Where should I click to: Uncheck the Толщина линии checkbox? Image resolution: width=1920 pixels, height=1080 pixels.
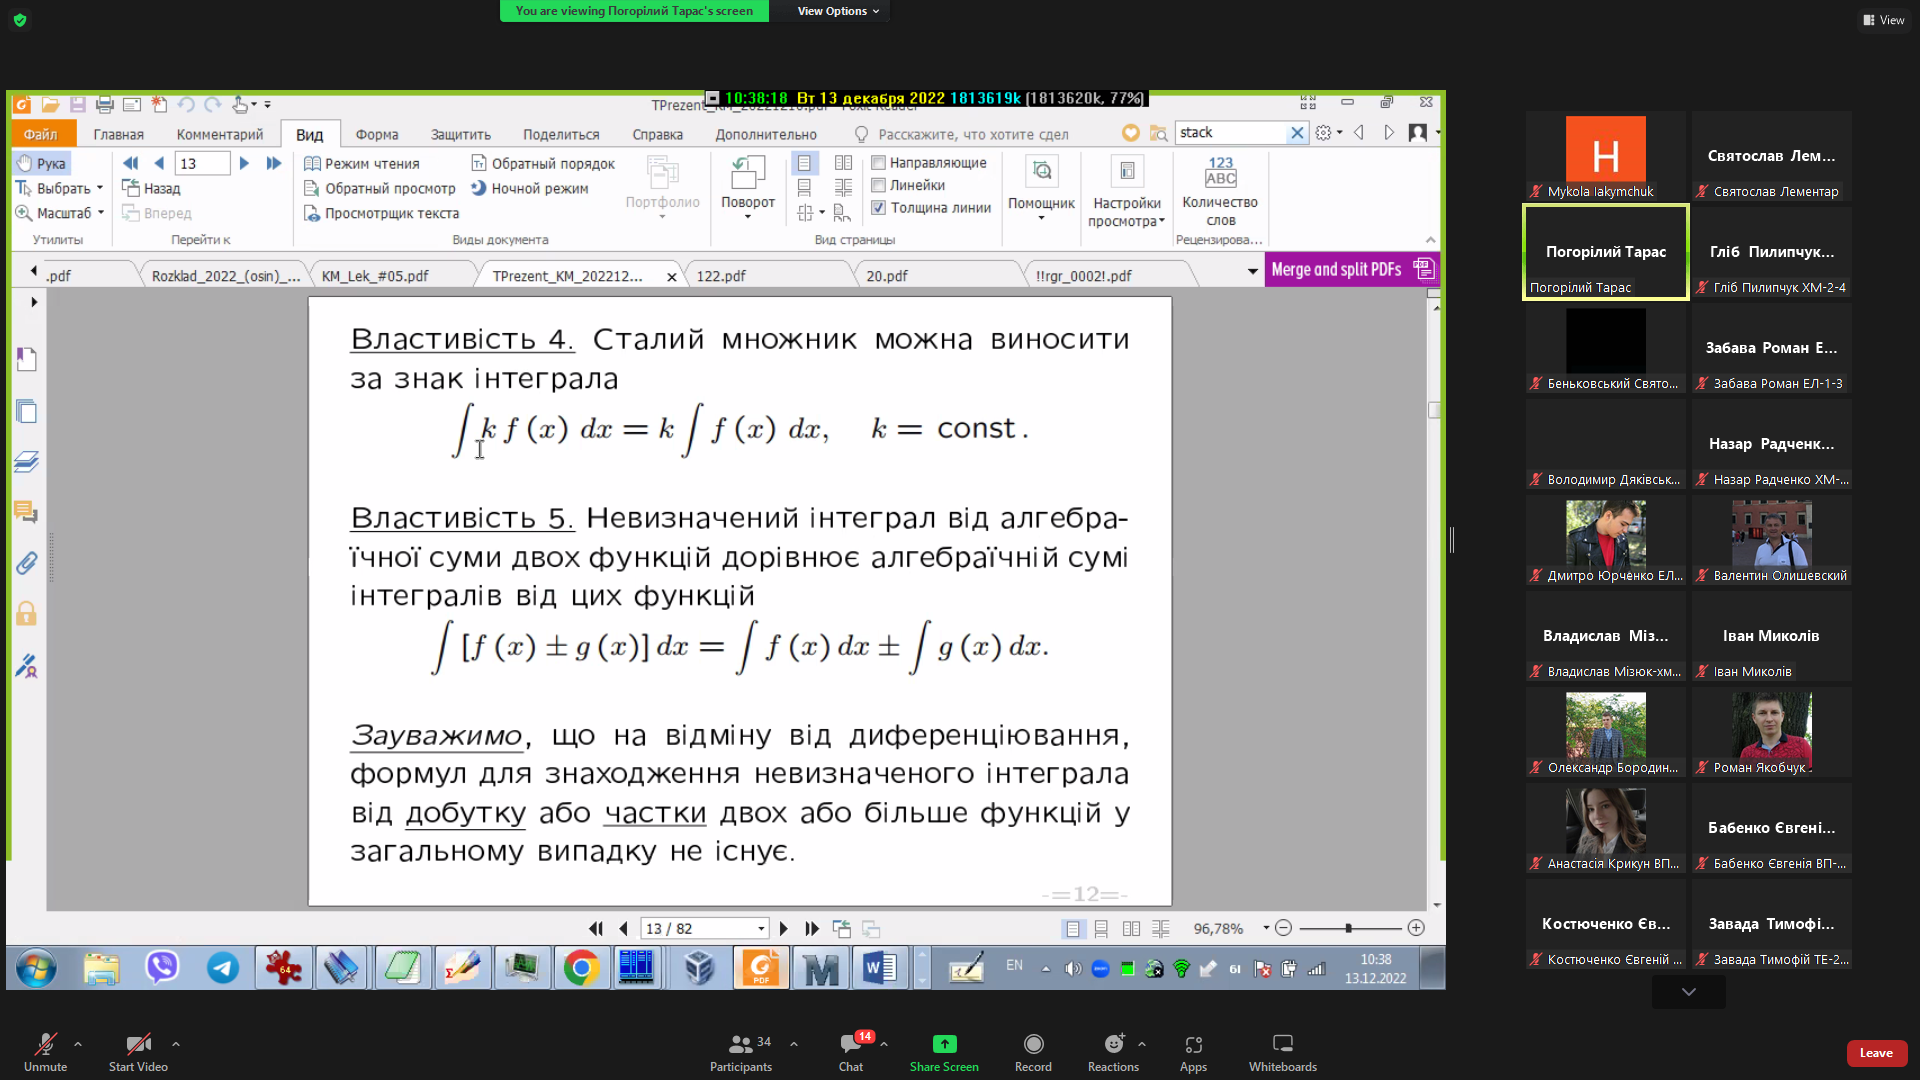point(878,208)
